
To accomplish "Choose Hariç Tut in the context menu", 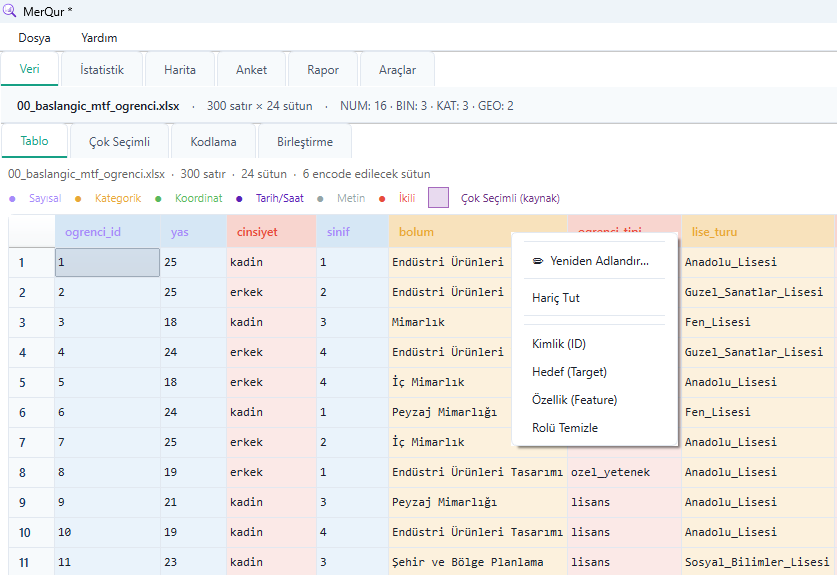I will [x=595, y=298].
